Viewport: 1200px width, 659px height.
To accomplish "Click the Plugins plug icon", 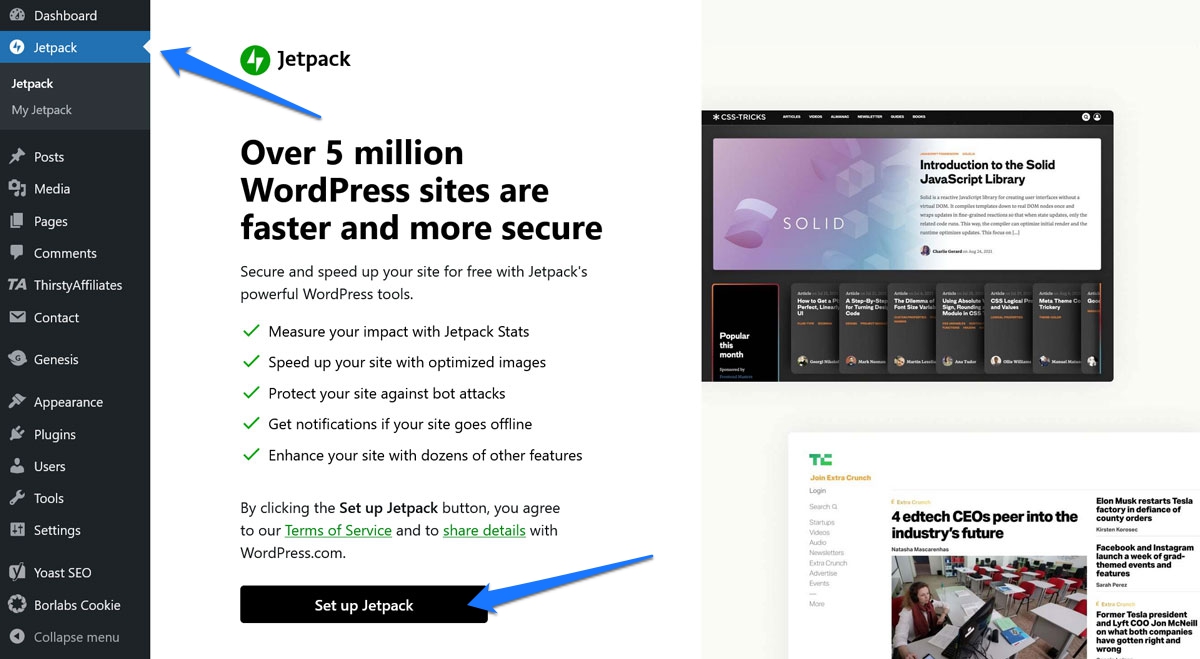I will [x=16, y=434].
